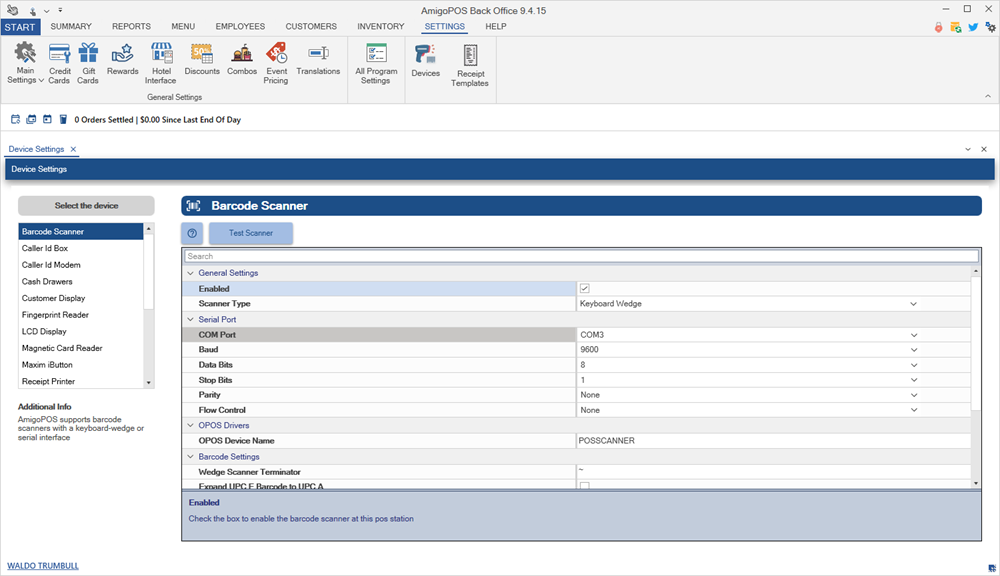Click the help question mark button

point(192,233)
